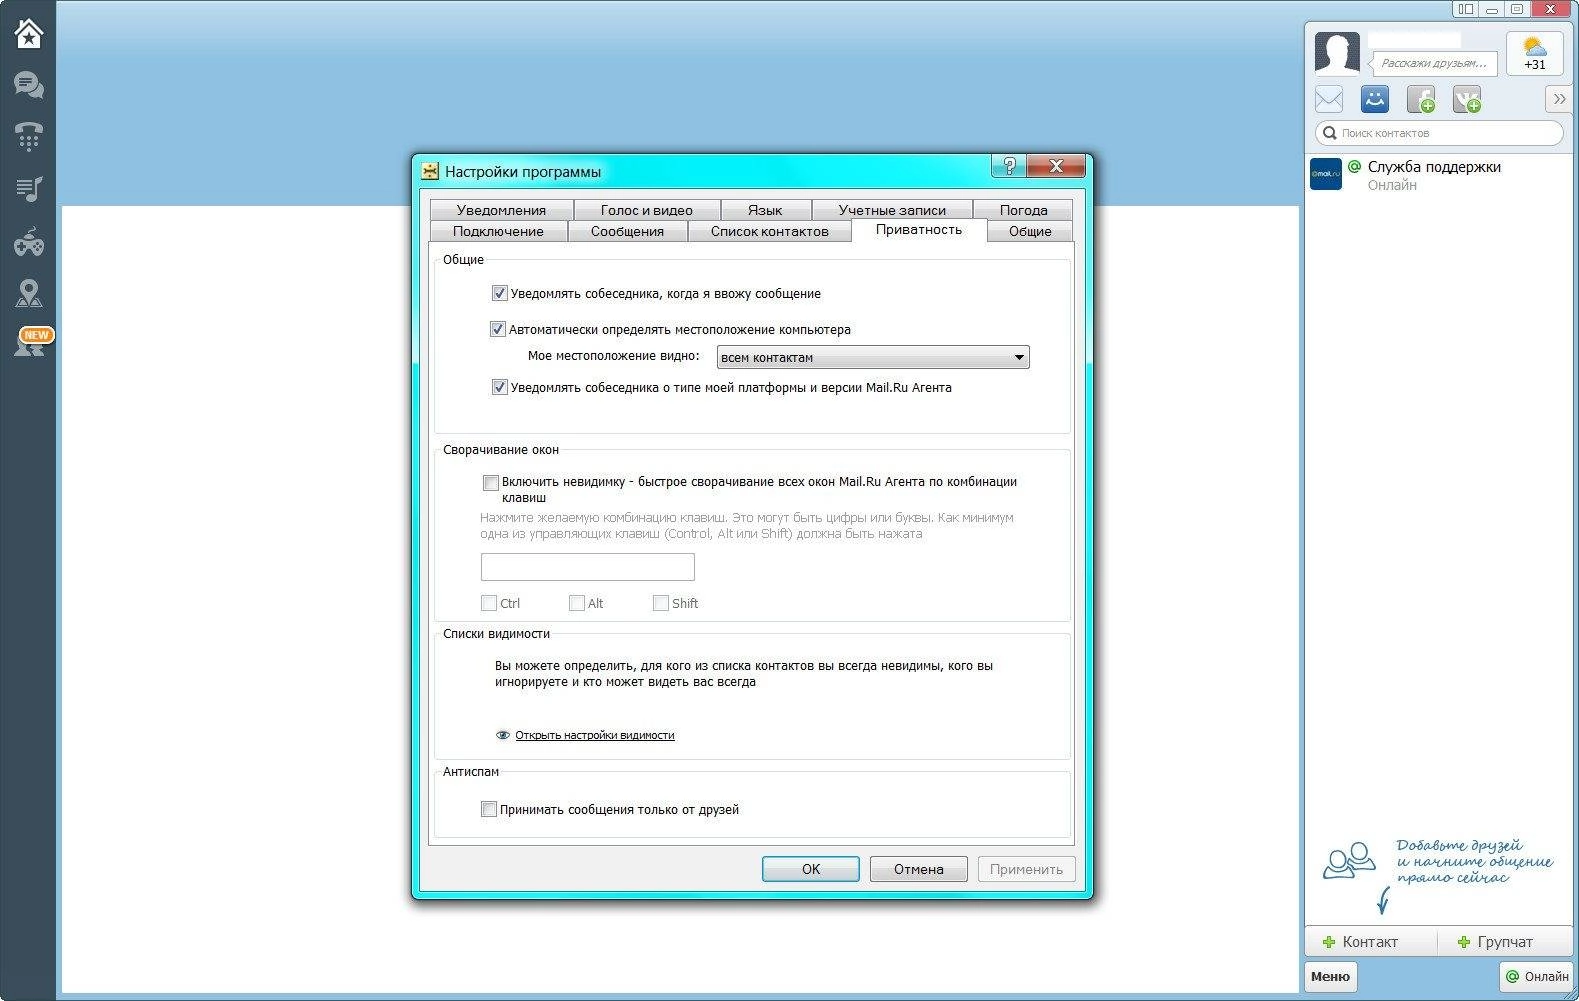Switch to the Голос и видео tab

click(x=646, y=210)
